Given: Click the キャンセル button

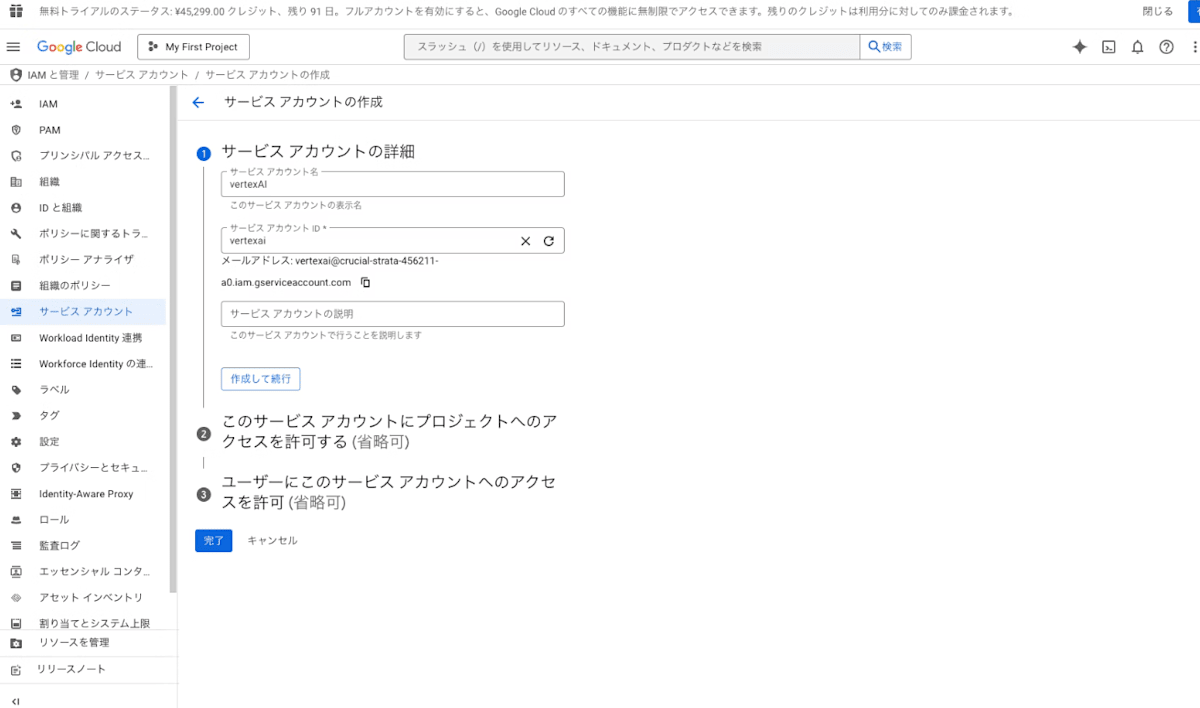Looking at the screenshot, I should (x=272, y=540).
